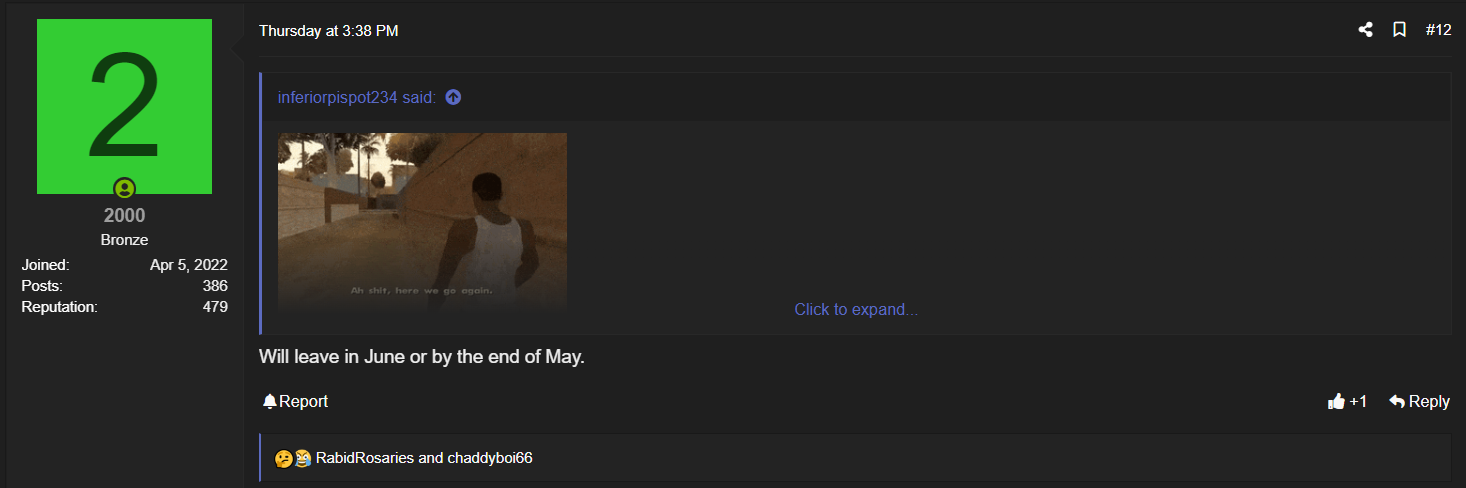Click the reaction emoji icons
This screenshot has width=1466, height=488.
pos(293,458)
